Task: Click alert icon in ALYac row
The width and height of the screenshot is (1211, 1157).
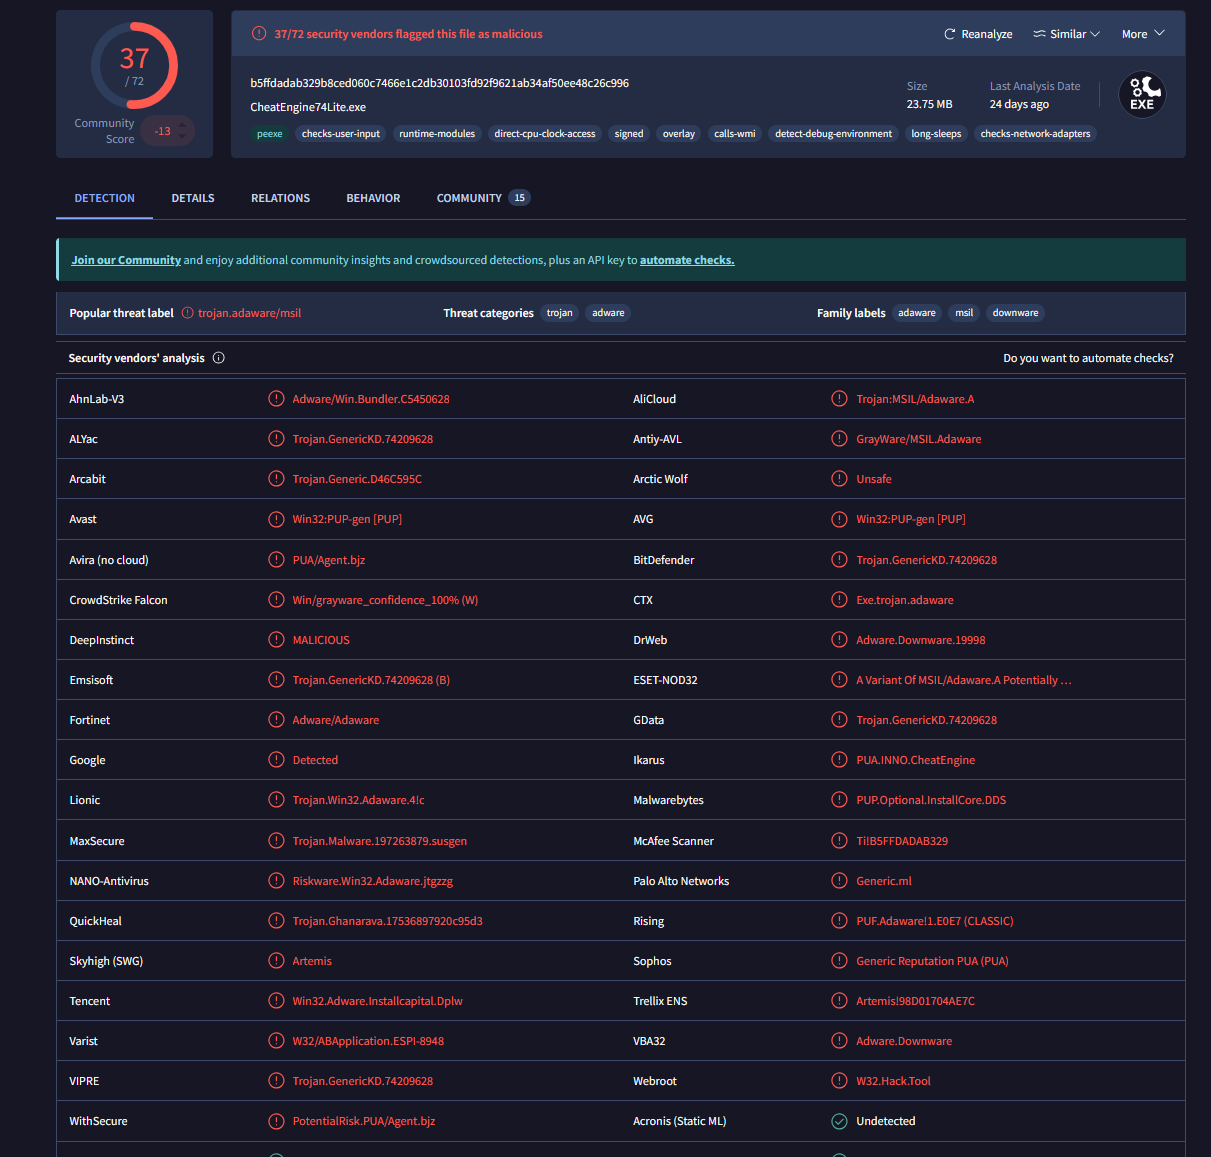Action: point(276,438)
